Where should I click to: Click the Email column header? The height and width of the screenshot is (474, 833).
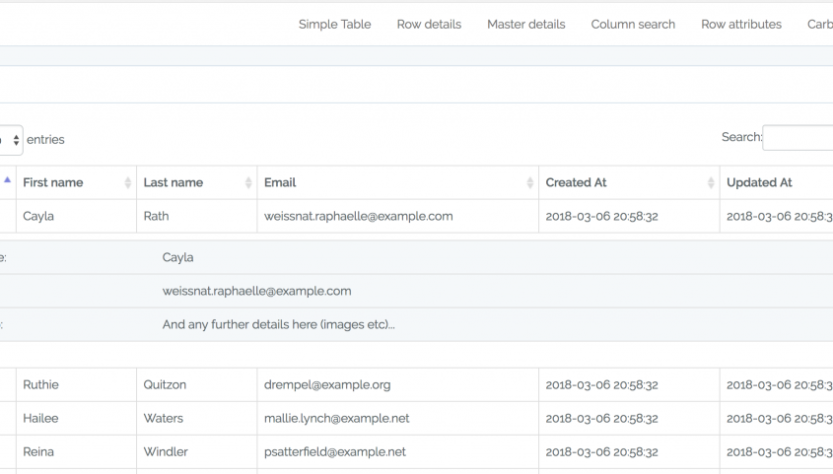(x=398, y=183)
